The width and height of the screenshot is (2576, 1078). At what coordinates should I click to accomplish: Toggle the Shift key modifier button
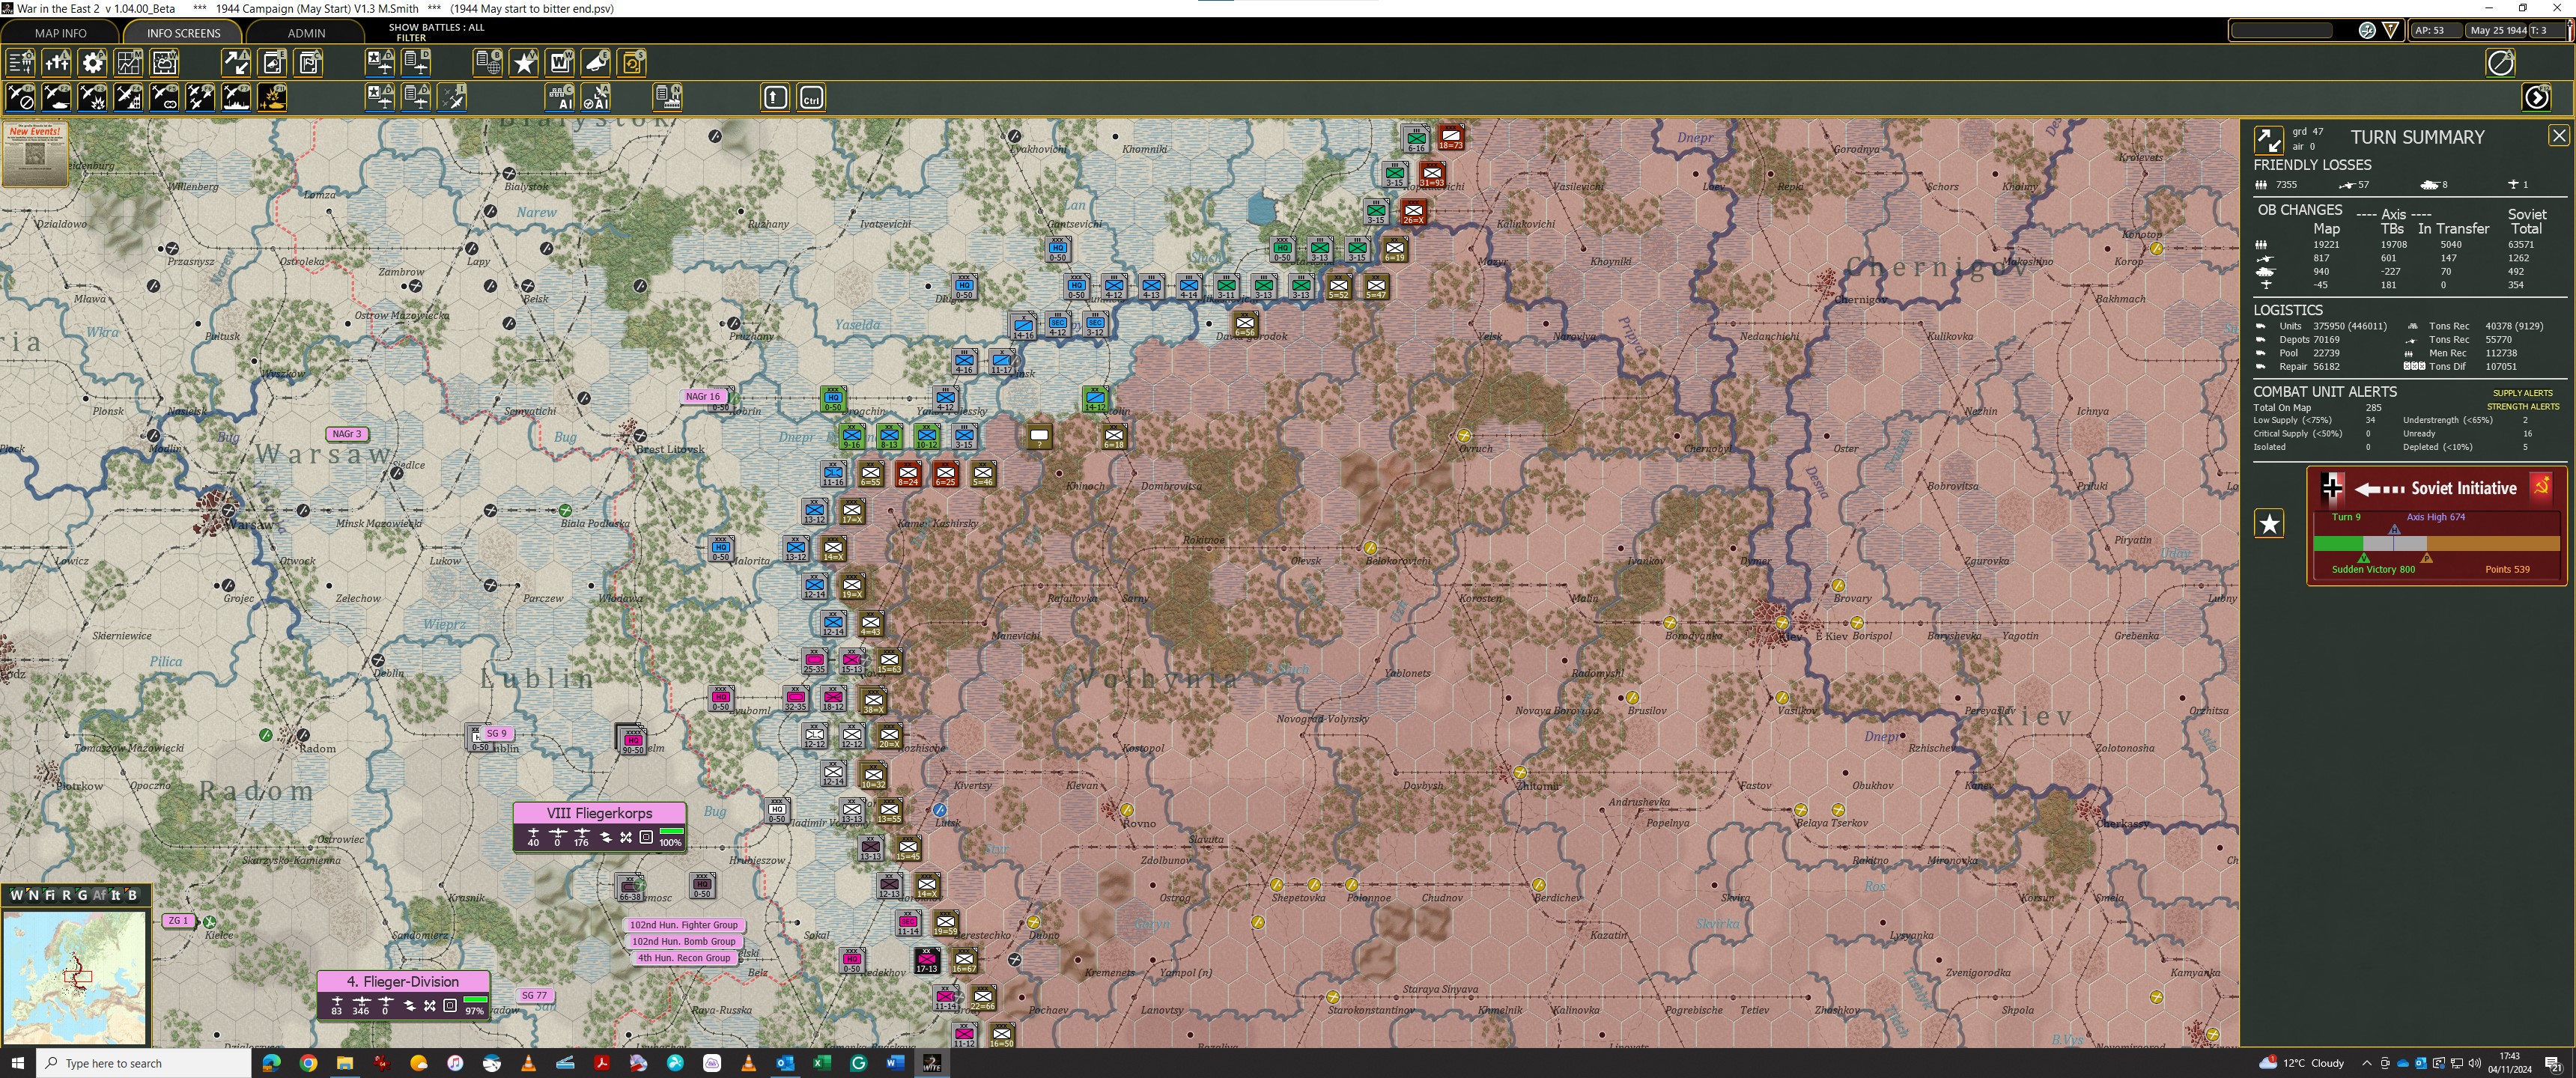[x=776, y=97]
